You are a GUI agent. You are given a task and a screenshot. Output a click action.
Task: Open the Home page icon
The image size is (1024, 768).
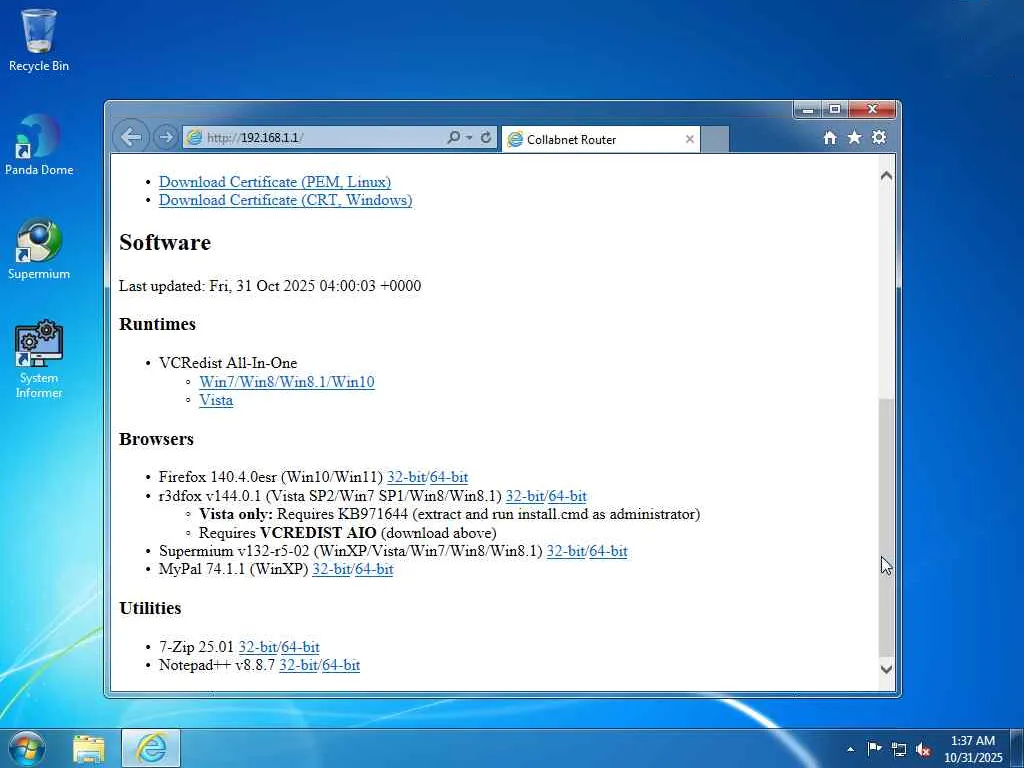click(830, 137)
